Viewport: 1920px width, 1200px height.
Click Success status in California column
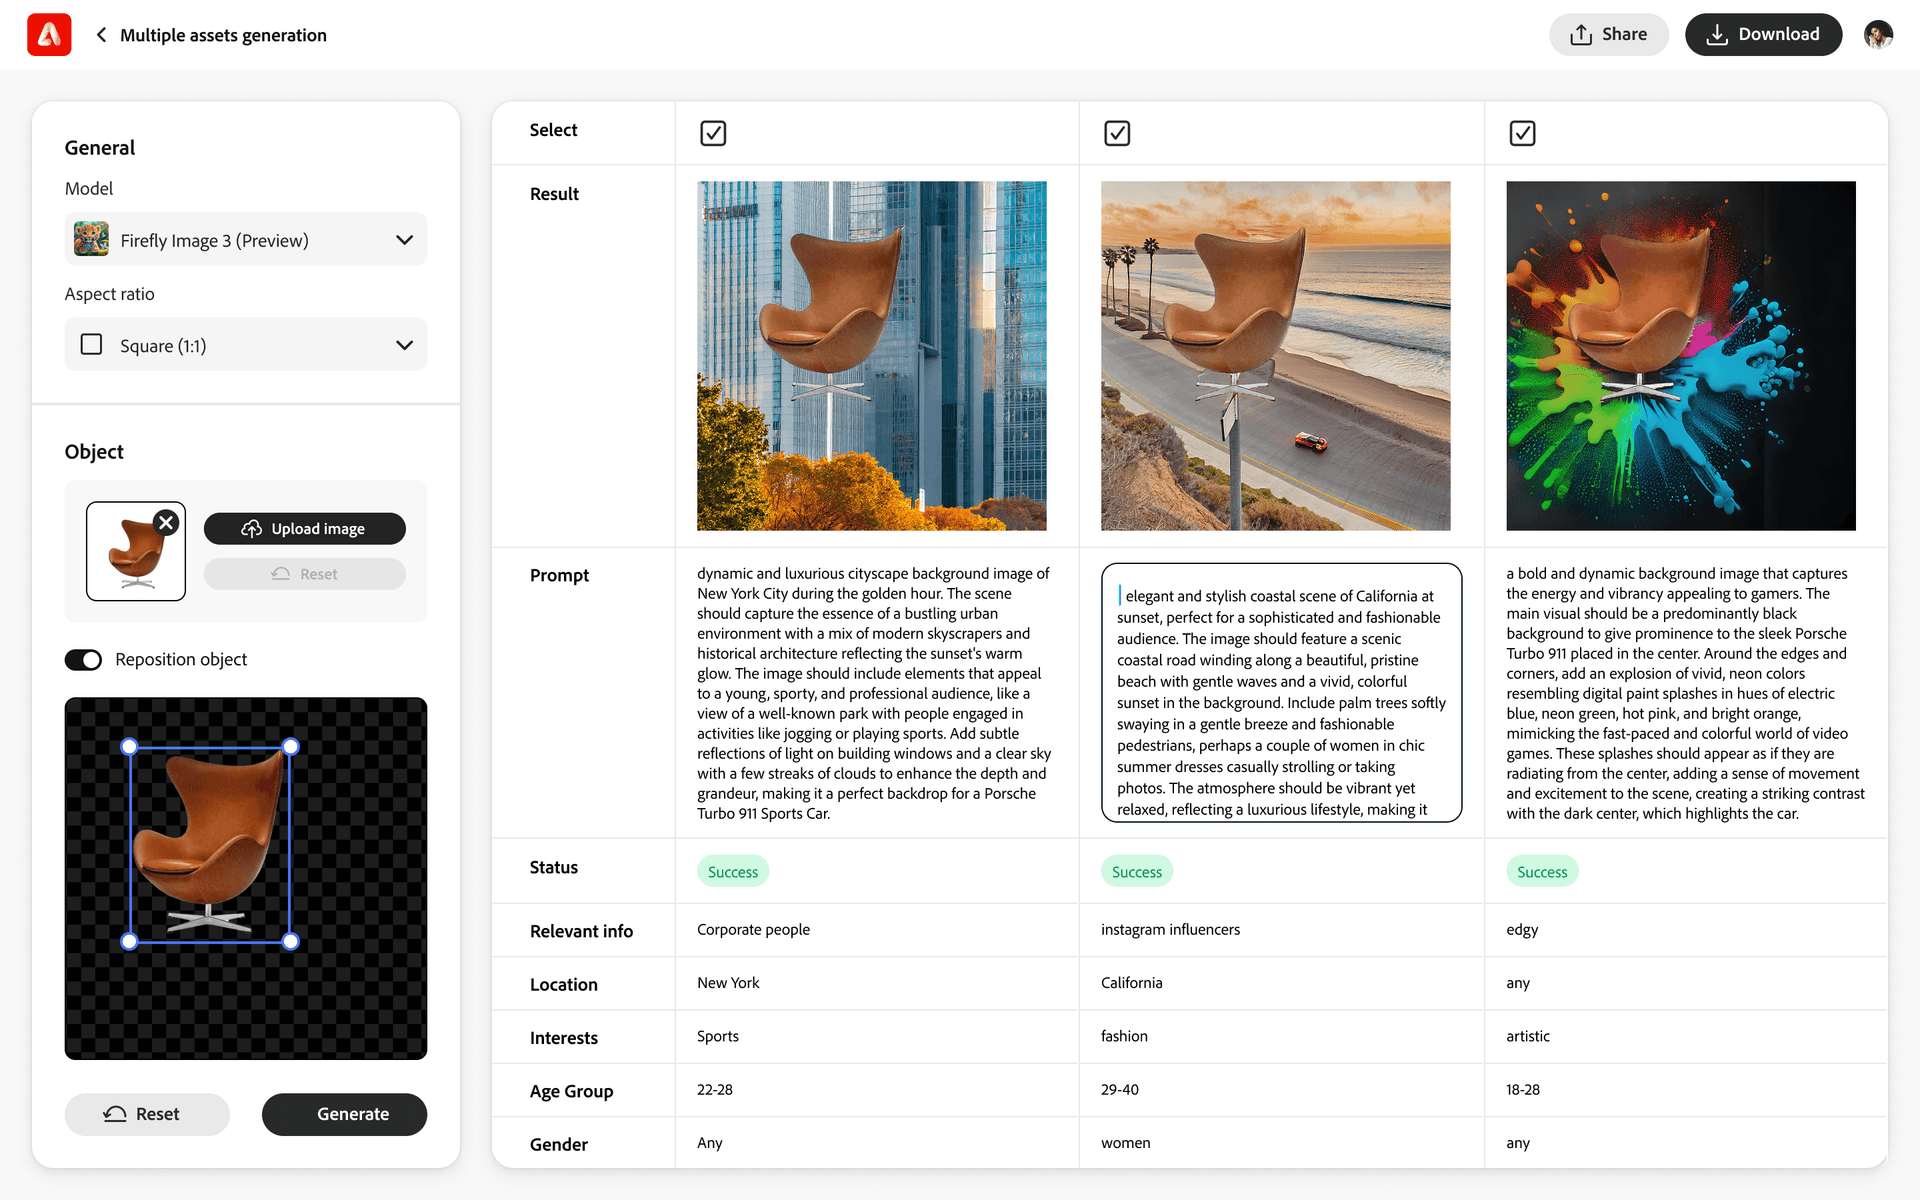pyautogui.click(x=1137, y=872)
